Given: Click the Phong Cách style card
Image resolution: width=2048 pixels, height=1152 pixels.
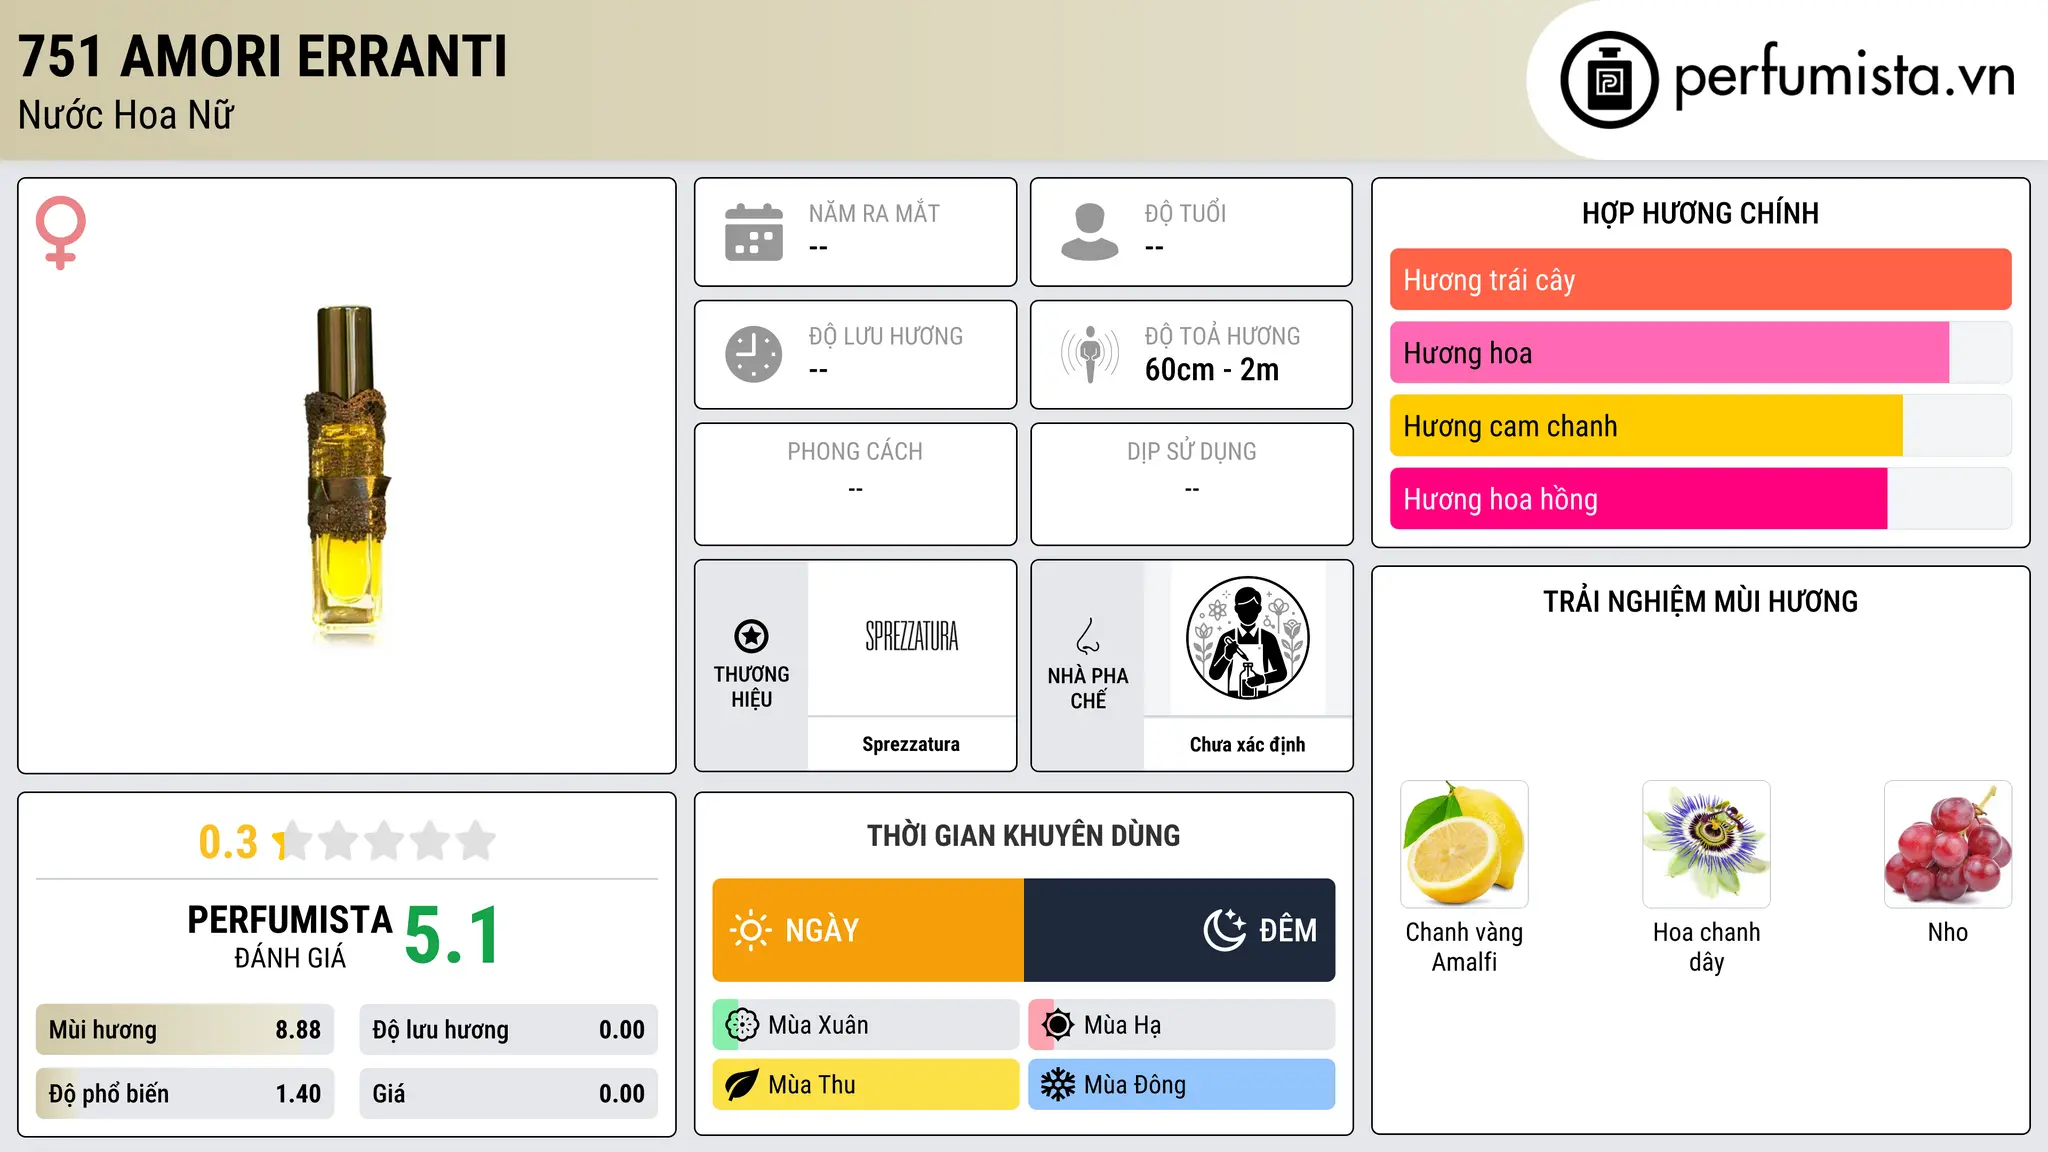Looking at the screenshot, I should pyautogui.click(x=855, y=484).
